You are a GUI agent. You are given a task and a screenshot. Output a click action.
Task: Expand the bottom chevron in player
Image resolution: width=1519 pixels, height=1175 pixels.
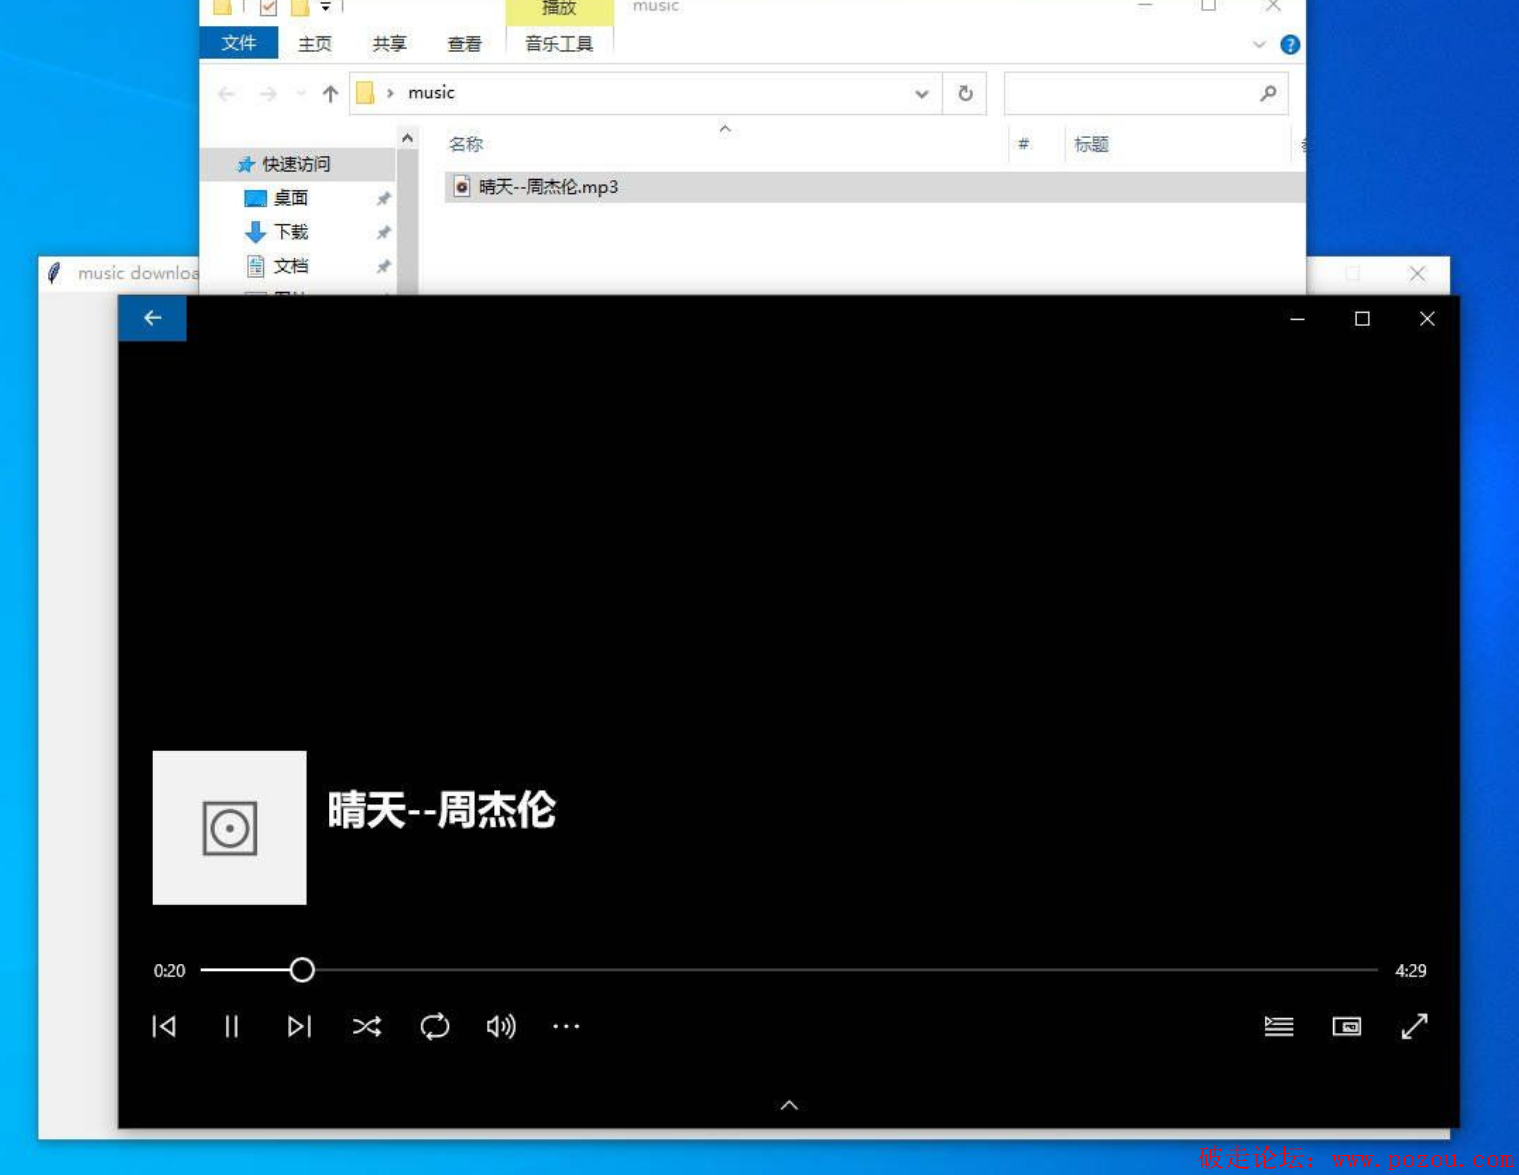(x=789, y=1105)
